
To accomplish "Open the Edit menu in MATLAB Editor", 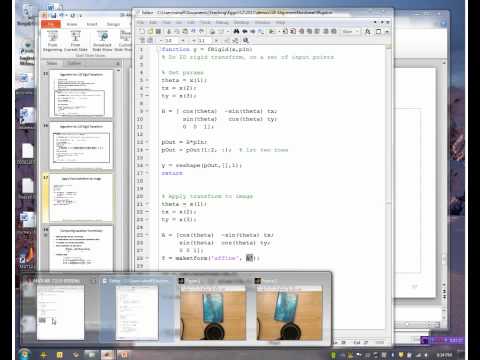I will [x=153, y=22].
